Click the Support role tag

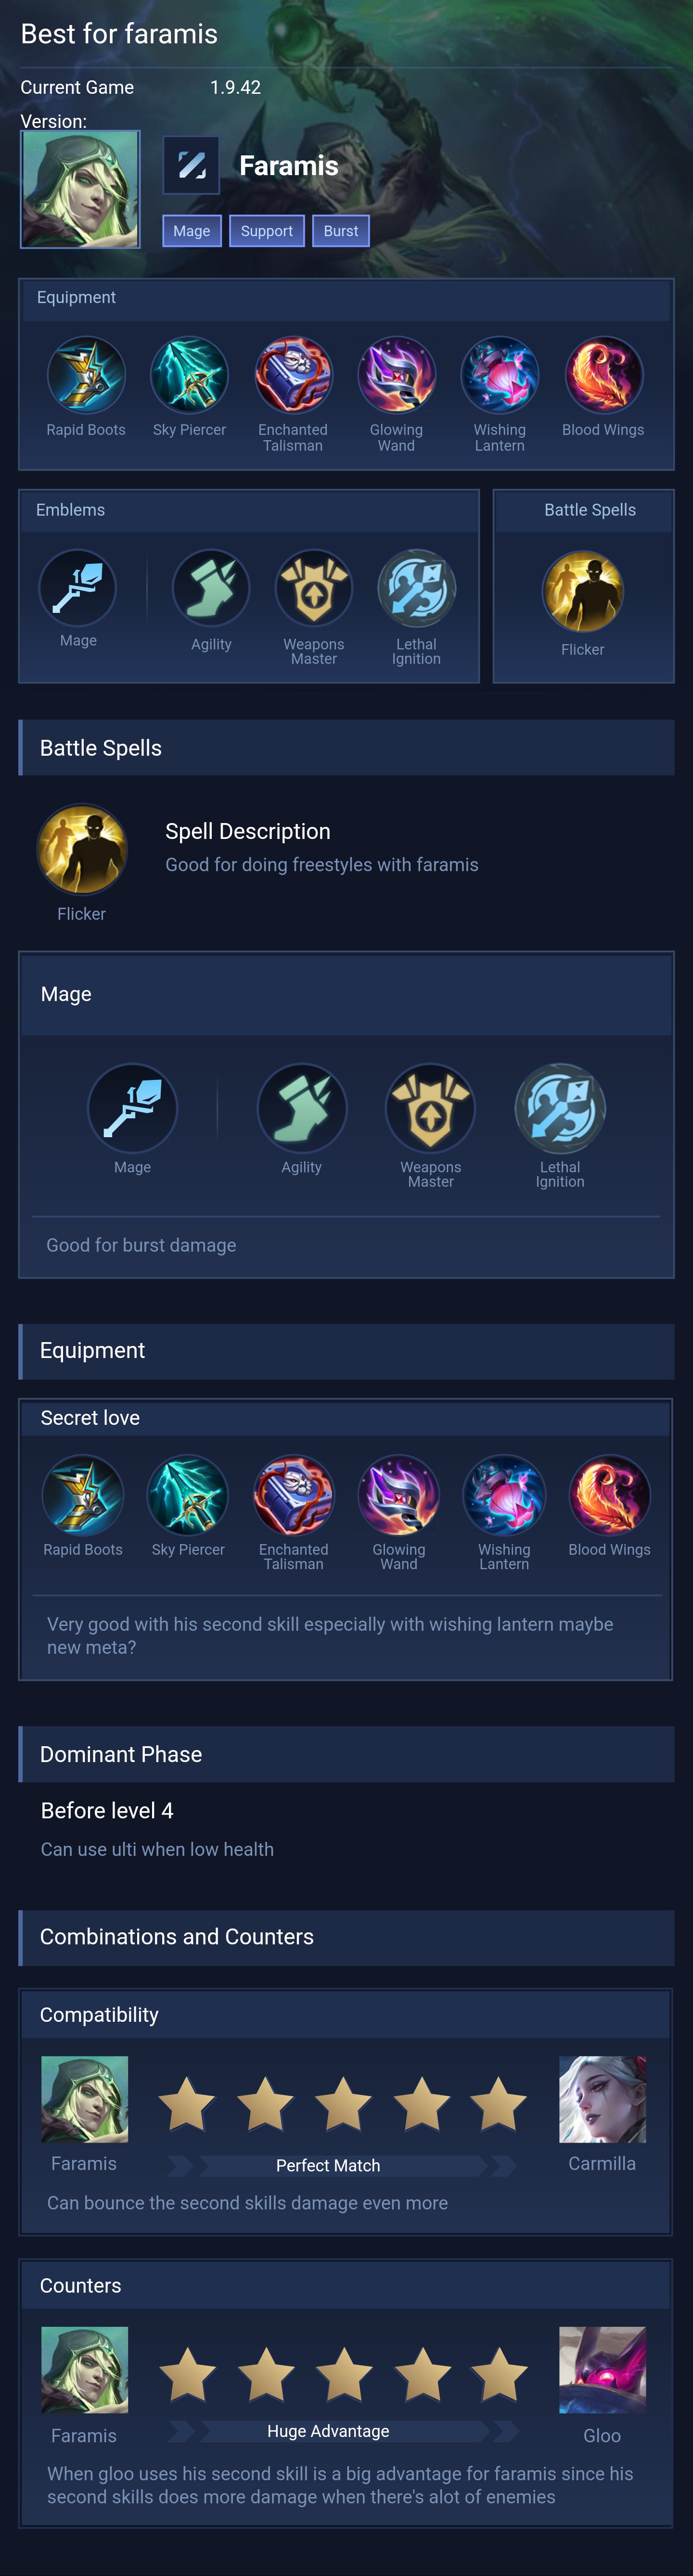click(x=267, y=231)
